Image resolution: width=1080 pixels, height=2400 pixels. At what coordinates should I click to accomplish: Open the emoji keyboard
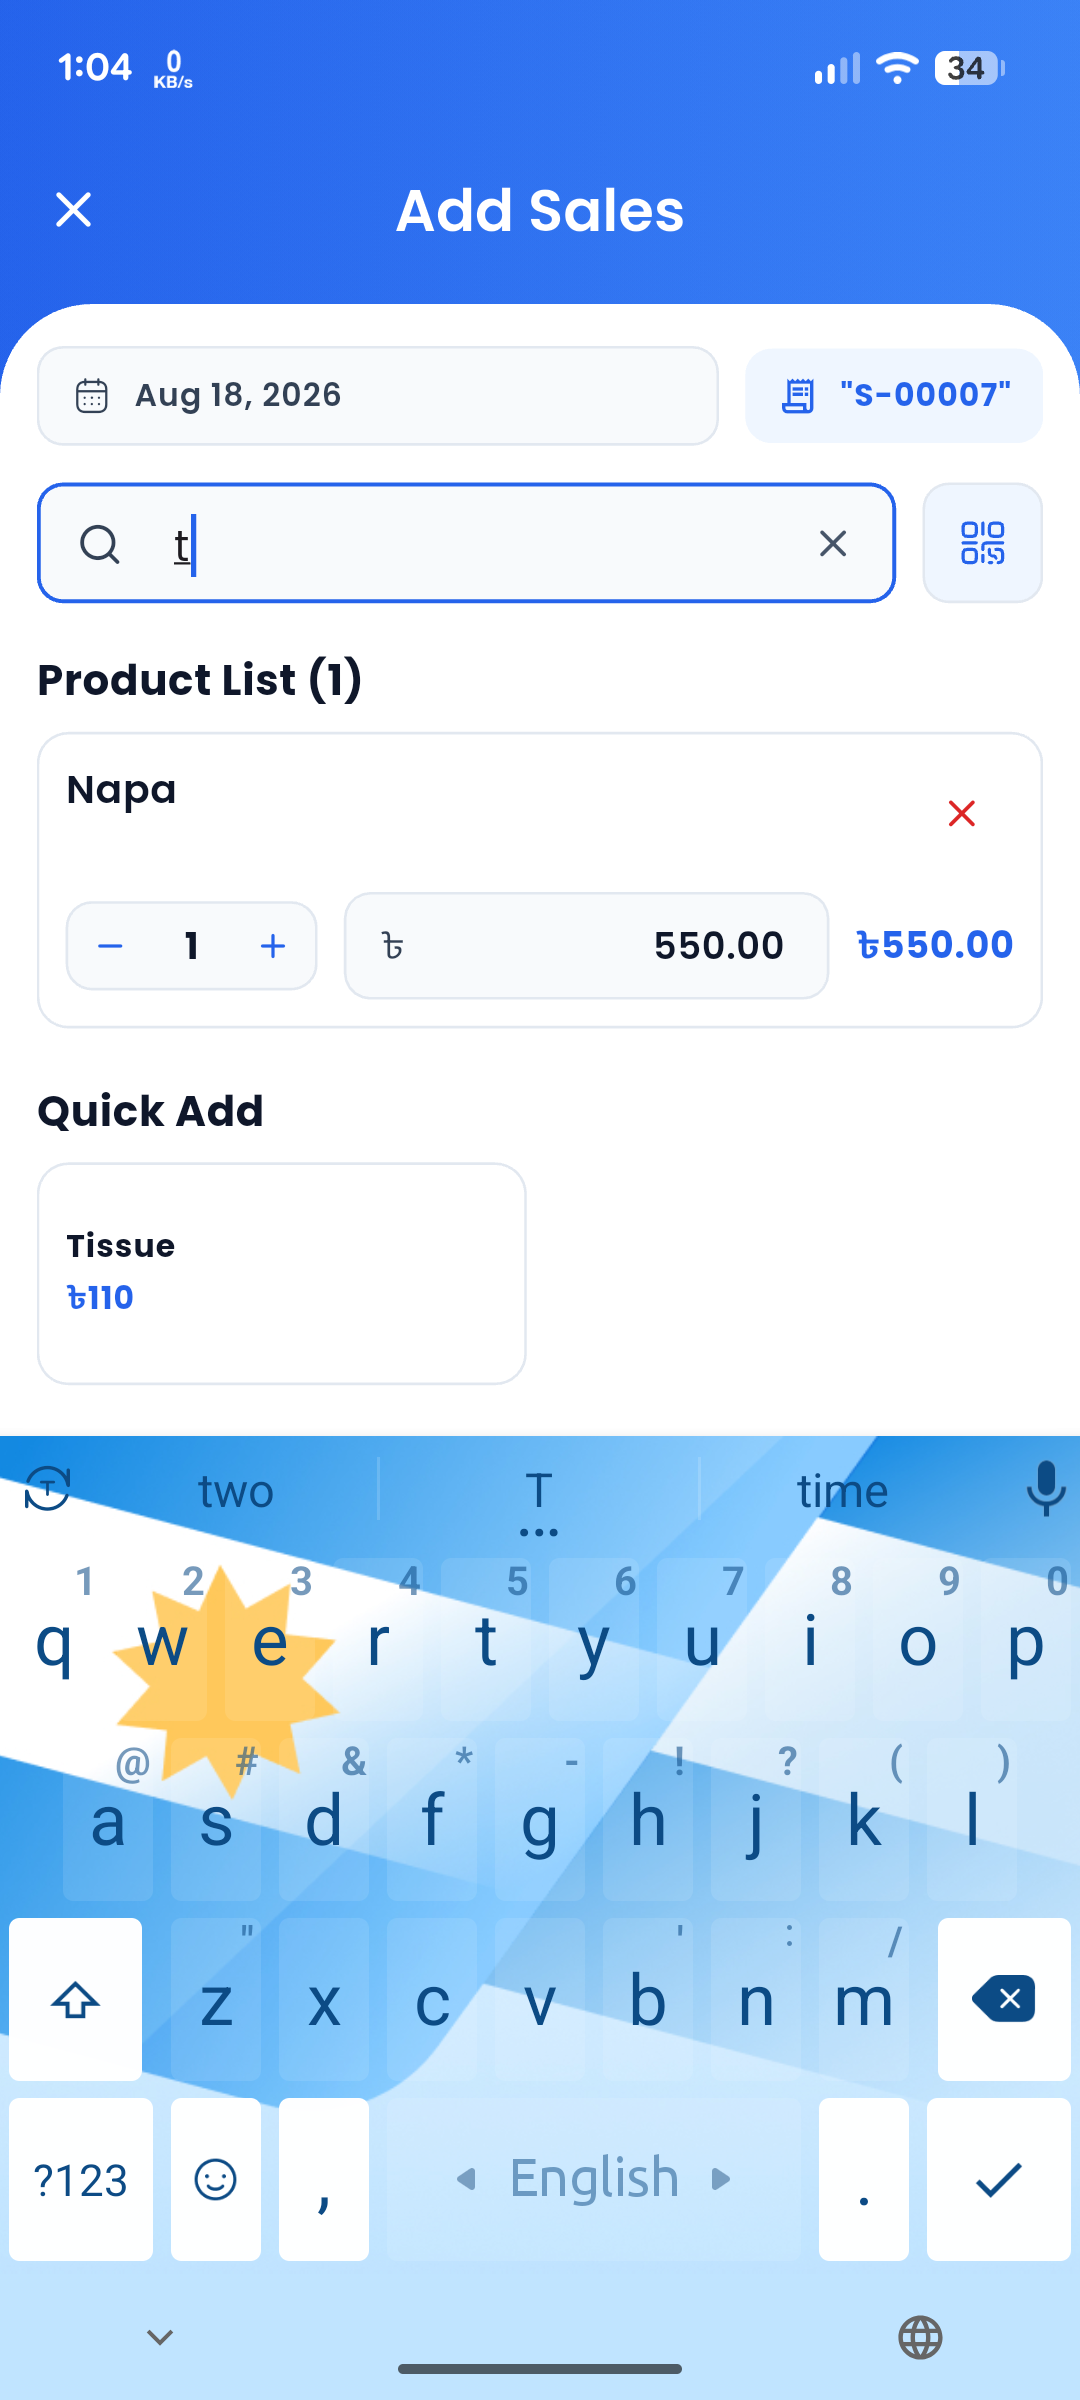(215, 2180)
